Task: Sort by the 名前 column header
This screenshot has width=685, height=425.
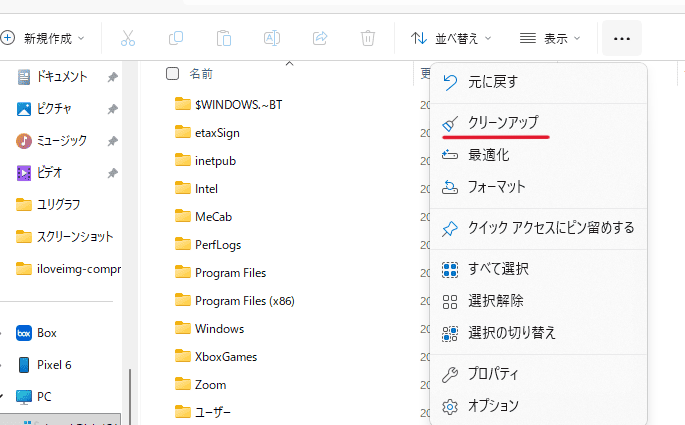Action: tap(201, 74)
